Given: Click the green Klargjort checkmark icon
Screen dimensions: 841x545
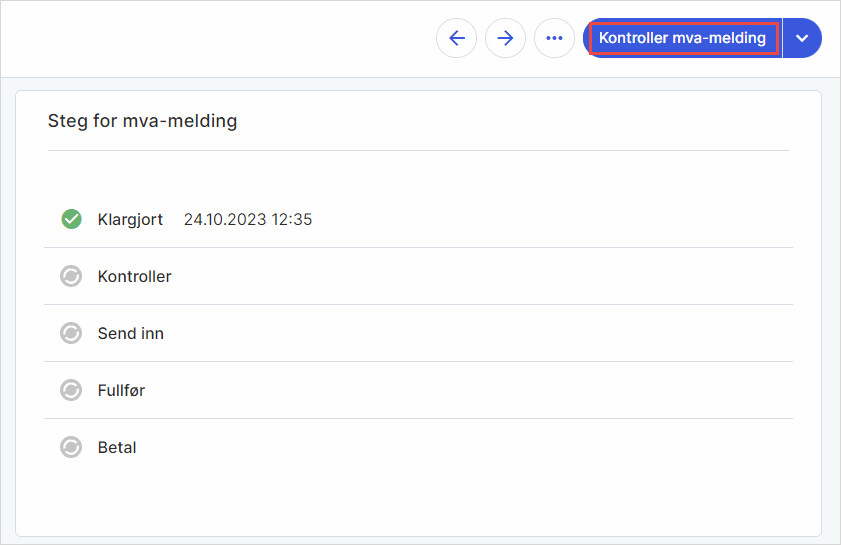Looking at the screenshot, I should click(71, 219).
